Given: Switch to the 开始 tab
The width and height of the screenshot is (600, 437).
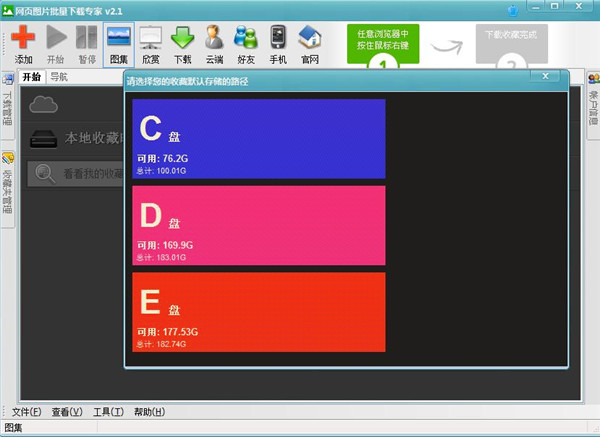Looking at the screenshot, I should tap(32, 77).
